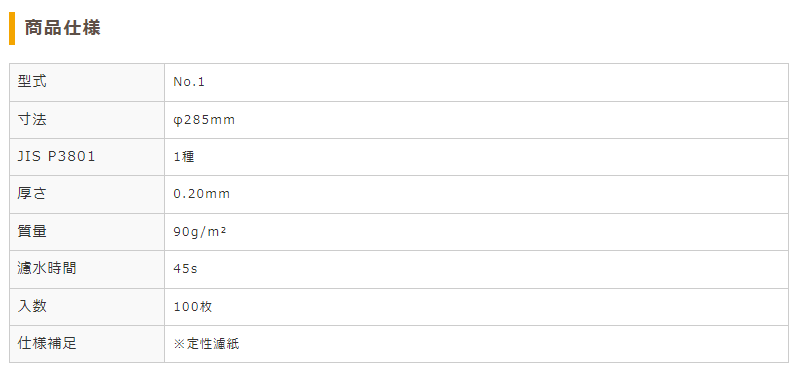This screenshot has height=372, width=802.
Task: Select the 型式 label cell
Action: click(87, 82)
